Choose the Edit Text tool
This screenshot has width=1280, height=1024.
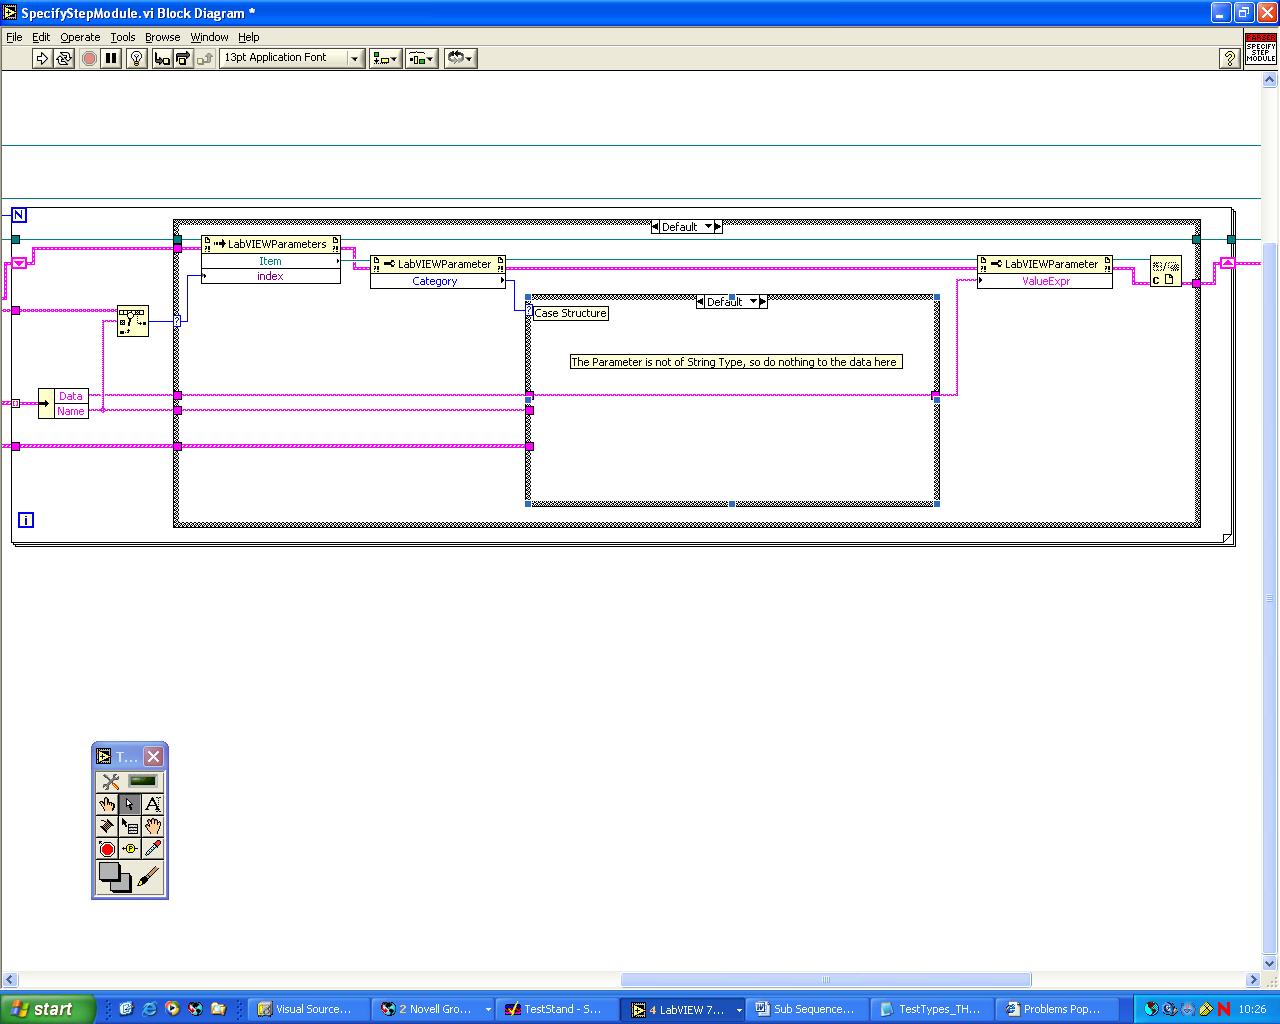(152, 804)
